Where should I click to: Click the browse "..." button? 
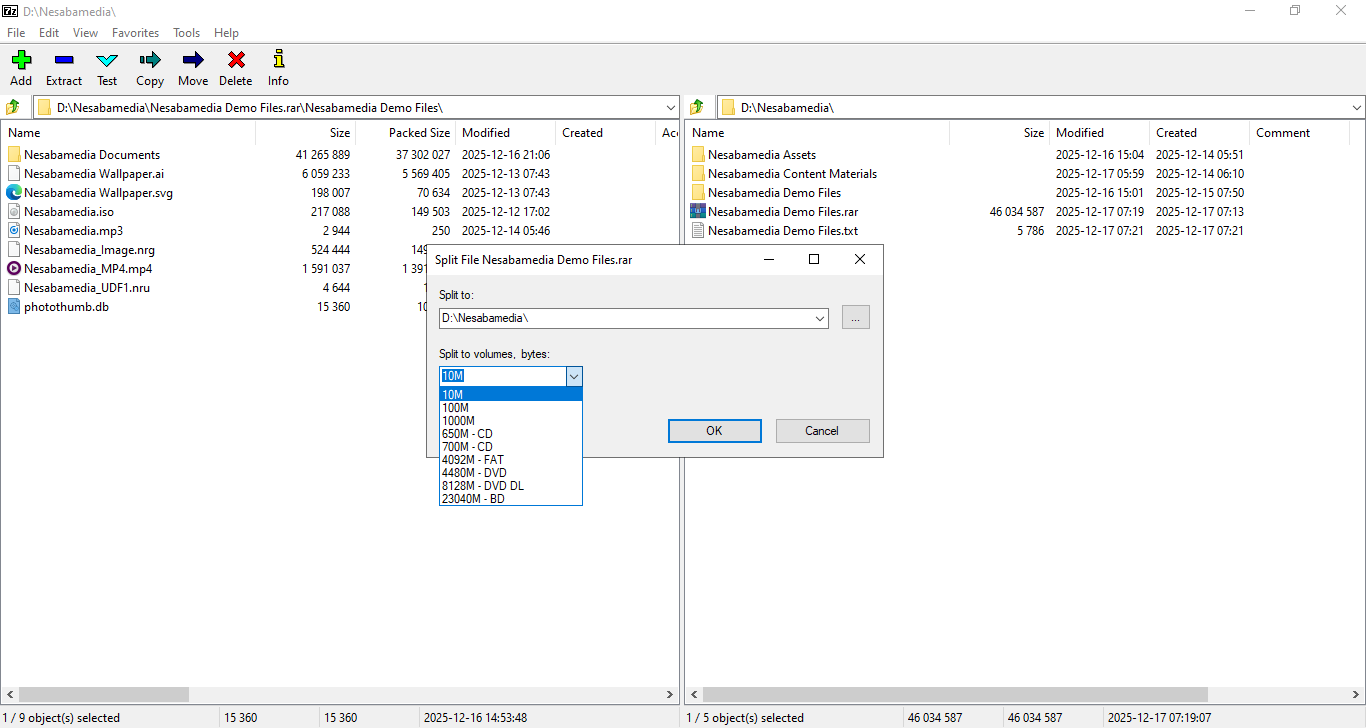coord(855,318)
